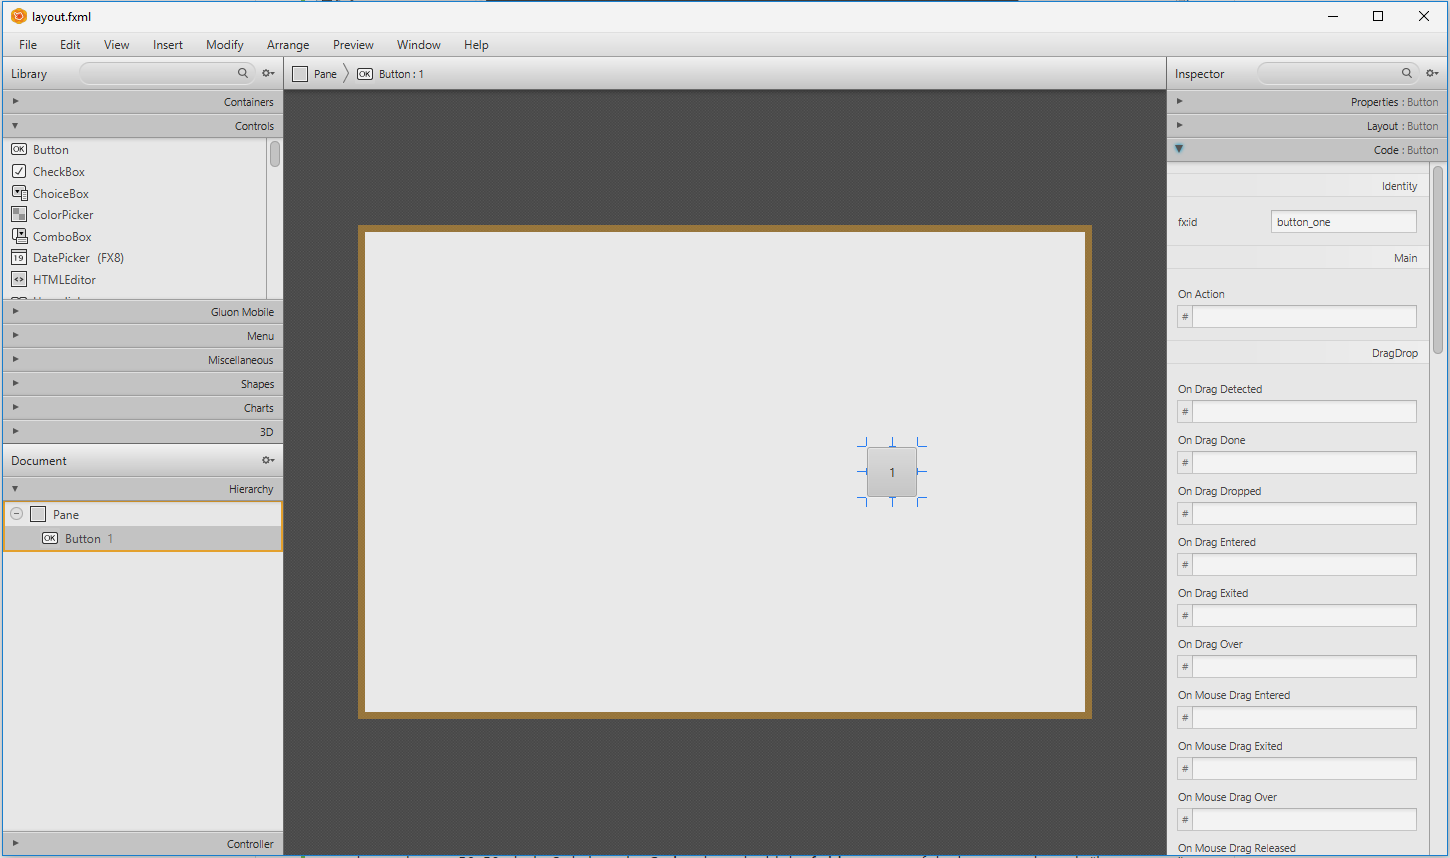
Task: Select the Pane breadcrumb link
Action: (x=325, y=74)
